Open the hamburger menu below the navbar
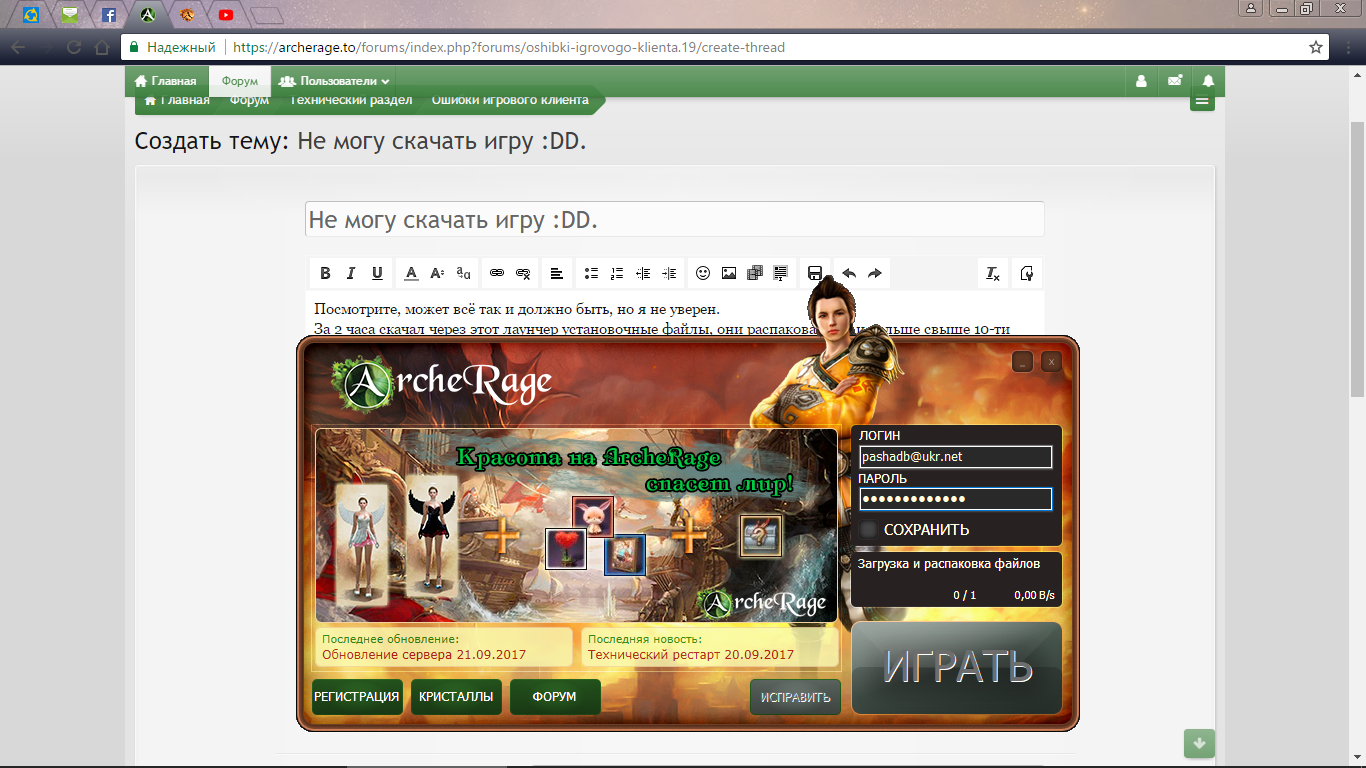 [1202, 100]
